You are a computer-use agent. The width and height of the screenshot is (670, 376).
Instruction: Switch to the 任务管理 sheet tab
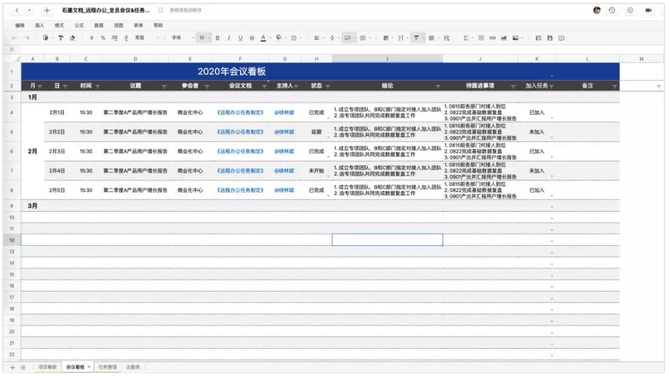[x=107, y=367]
